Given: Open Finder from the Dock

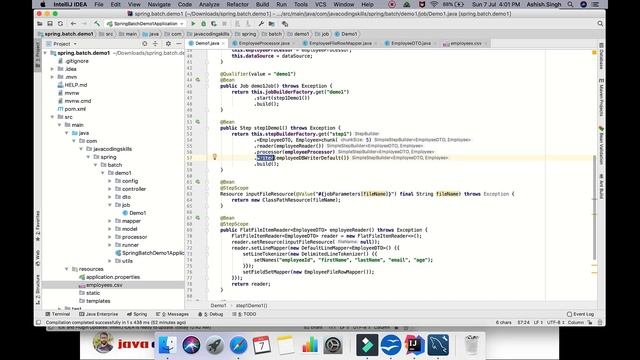Looking at the screenshot, I should coord(167,345).
